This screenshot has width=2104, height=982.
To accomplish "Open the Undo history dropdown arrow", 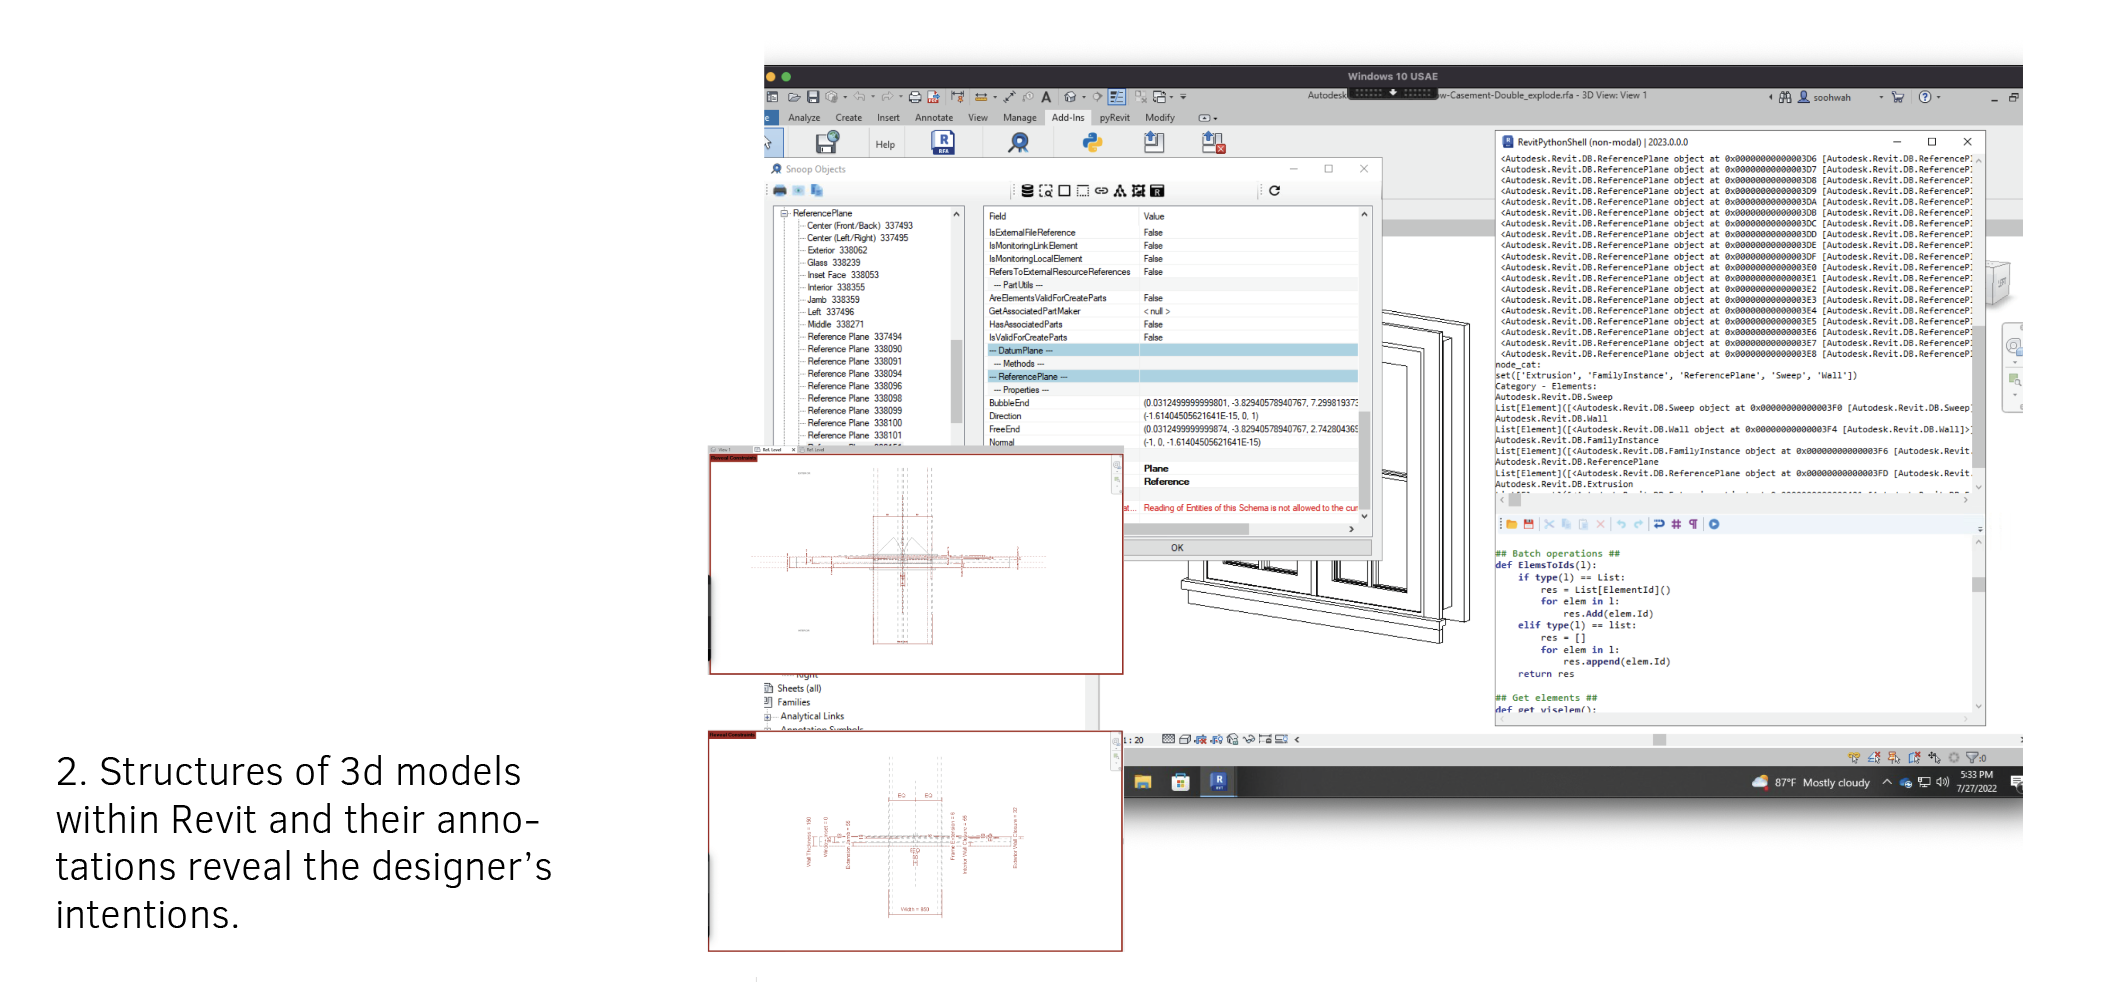I will [x=872, y=97].
